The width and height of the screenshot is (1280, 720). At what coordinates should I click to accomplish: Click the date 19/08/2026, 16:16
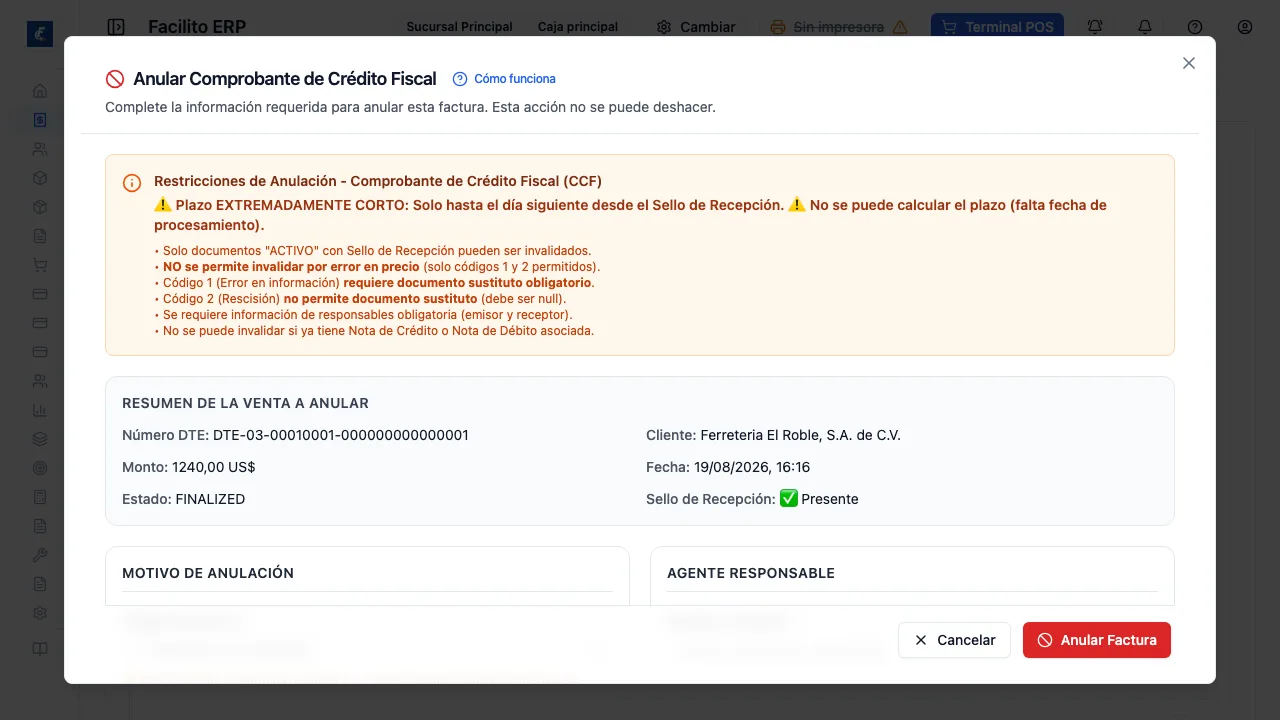(750, 467)
